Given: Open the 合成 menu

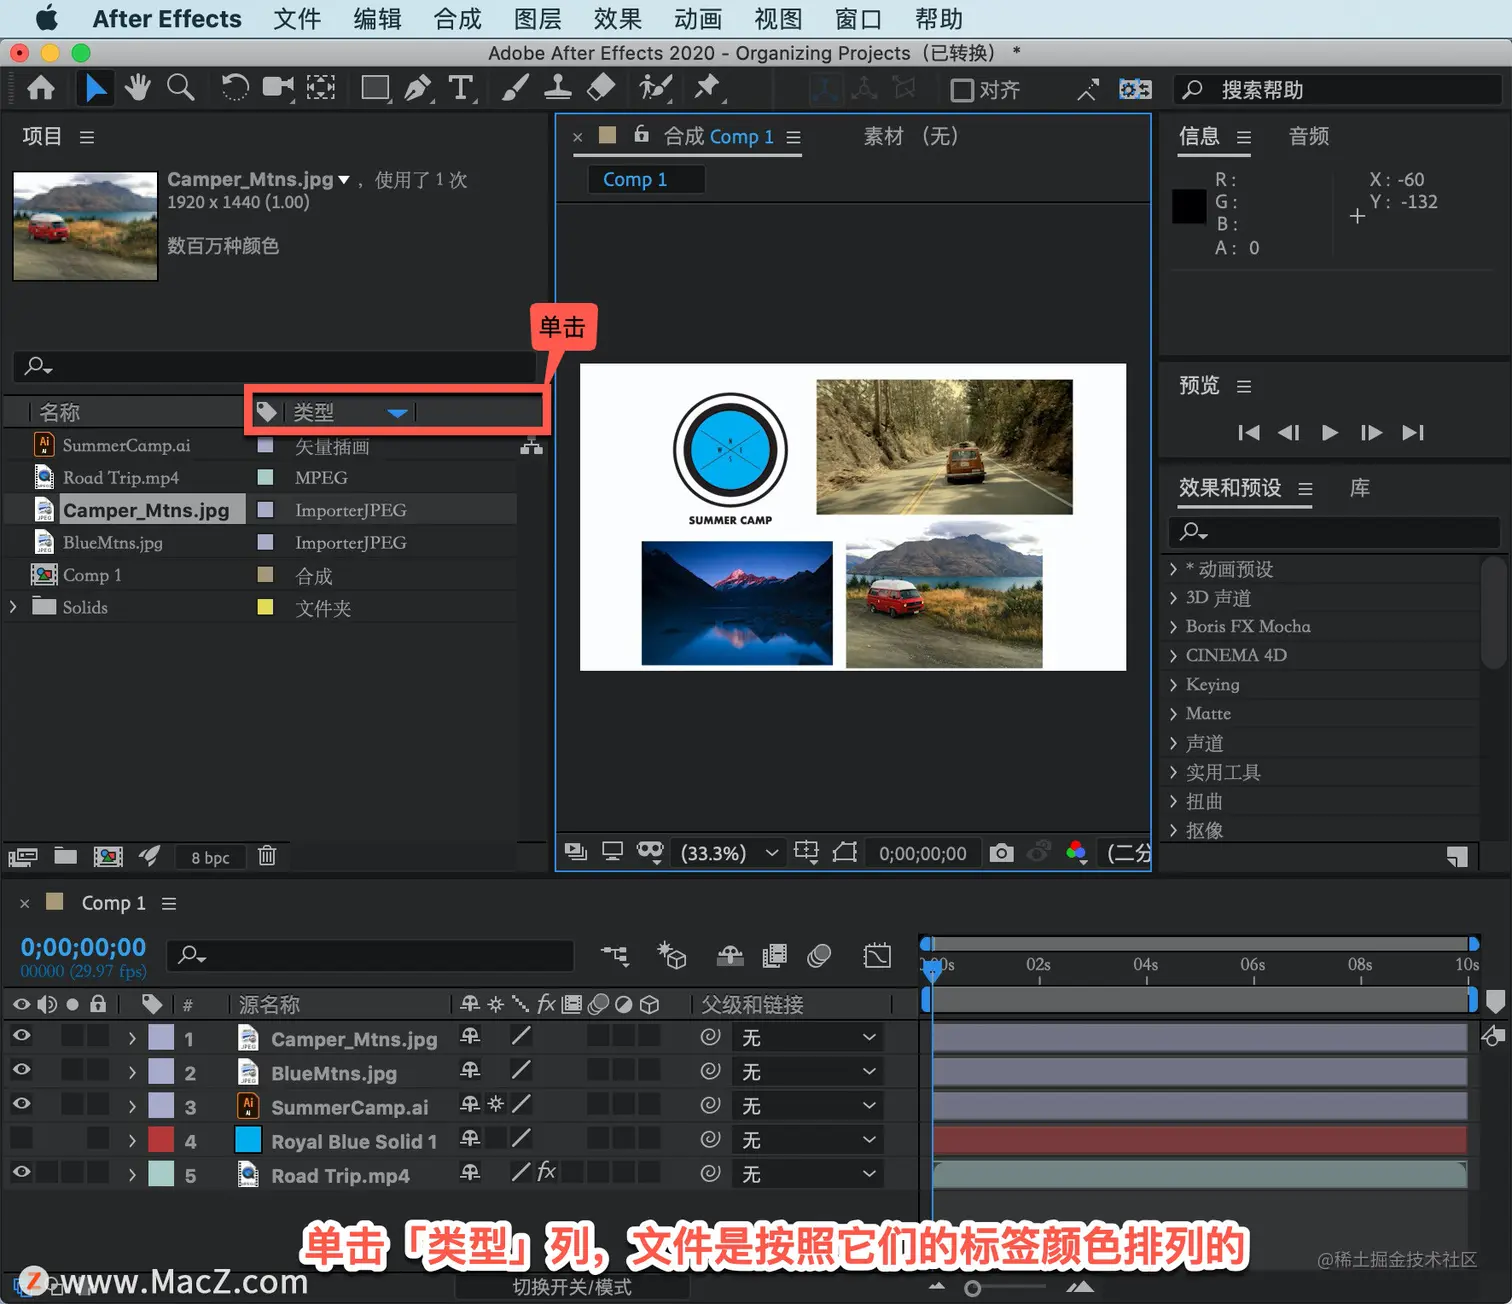Looking at the screenshot, I should (x=457, y=19).
